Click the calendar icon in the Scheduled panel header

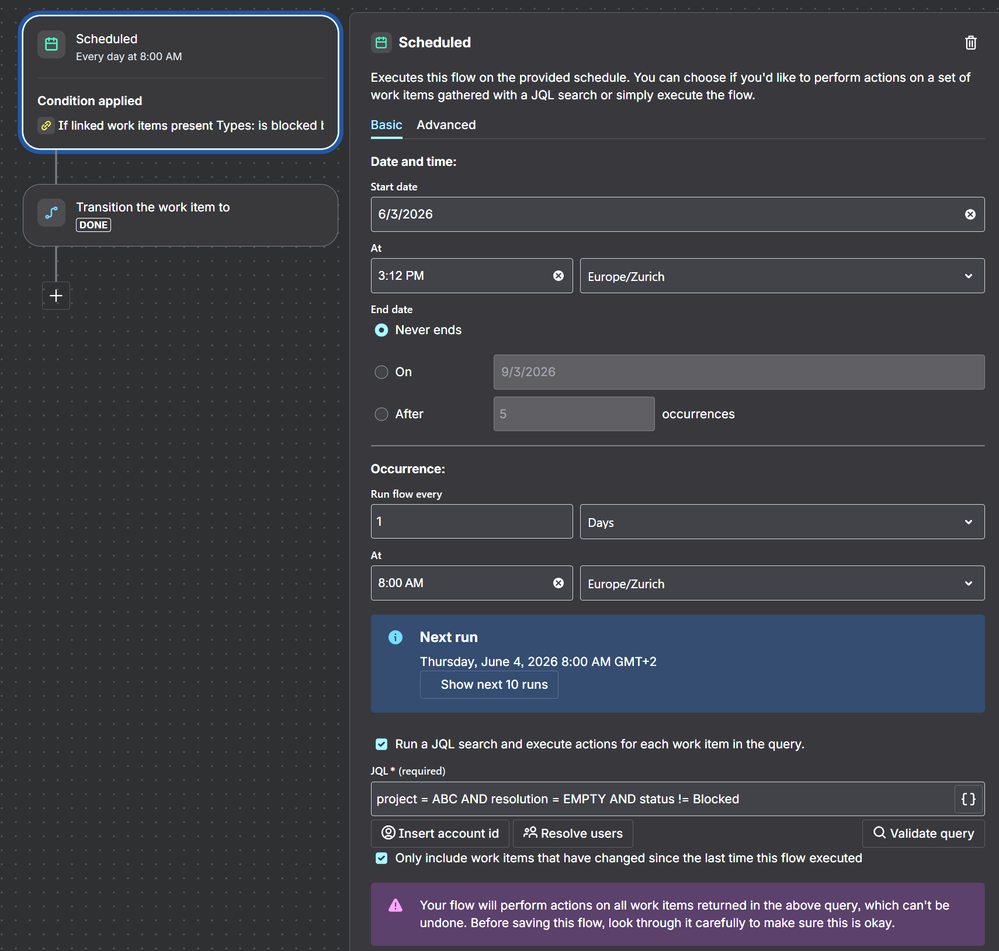(x=381, y=43)
